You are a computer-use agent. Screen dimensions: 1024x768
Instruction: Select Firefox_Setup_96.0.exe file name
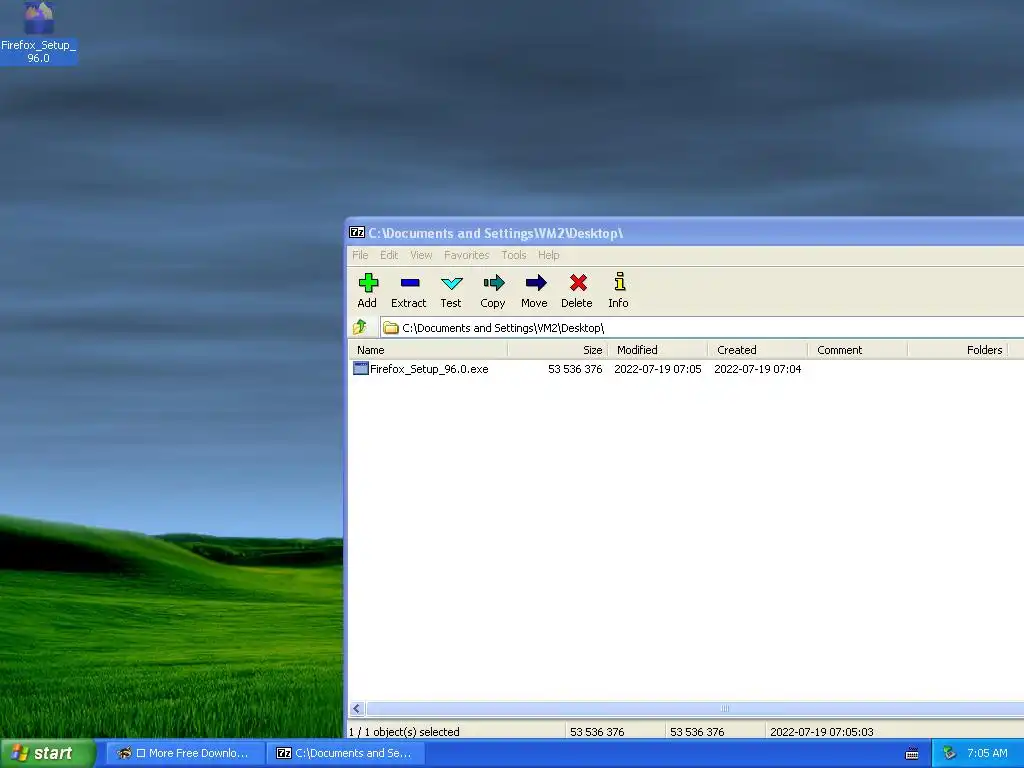coord(429,369)
